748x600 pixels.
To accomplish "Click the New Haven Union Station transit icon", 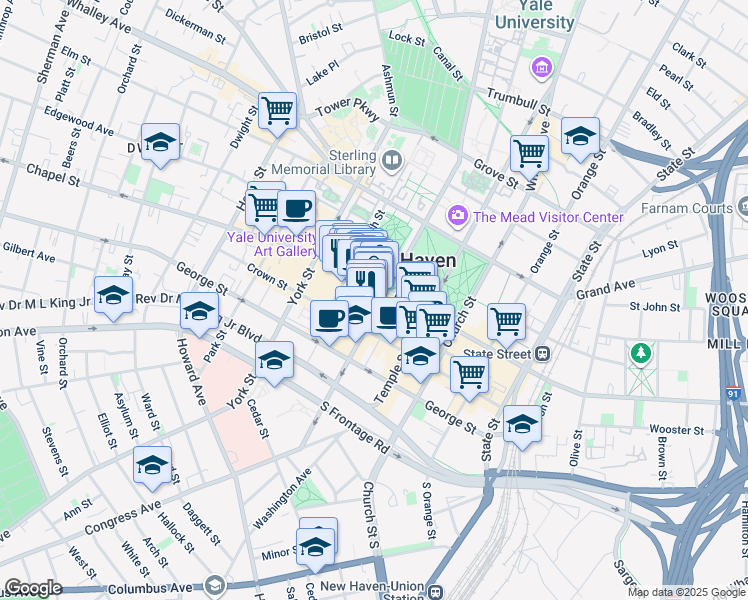I will pyautogui.click(x=434, y=591).
